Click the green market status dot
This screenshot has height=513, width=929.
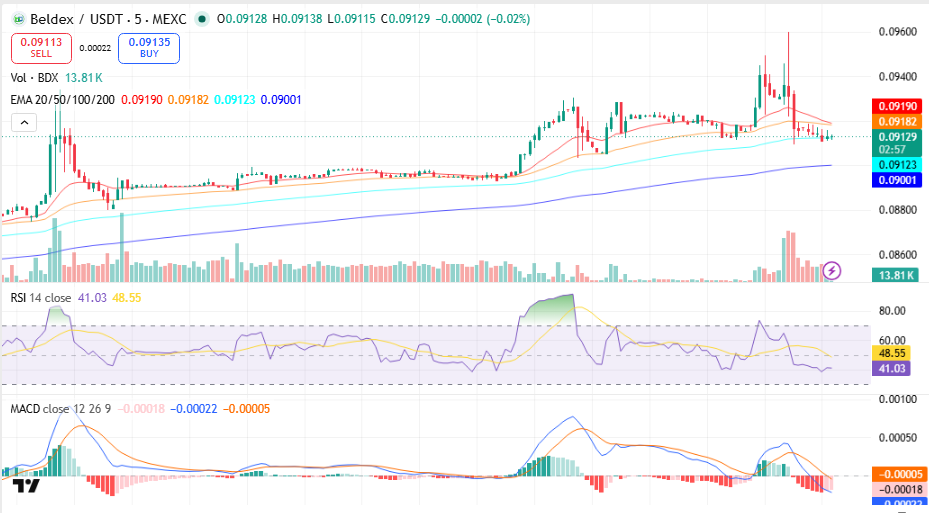tap(202, 20)
